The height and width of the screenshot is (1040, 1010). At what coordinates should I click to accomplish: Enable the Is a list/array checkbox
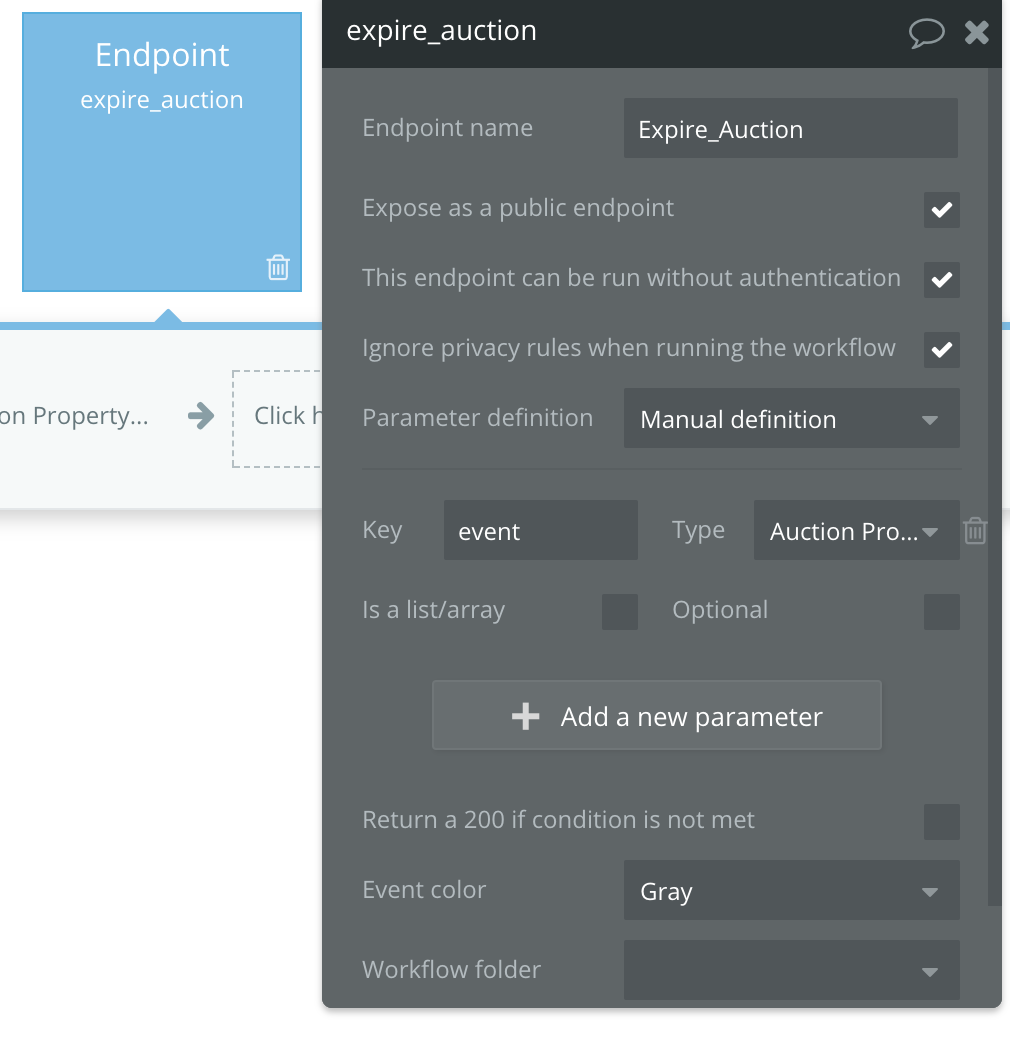click(619, 611)
